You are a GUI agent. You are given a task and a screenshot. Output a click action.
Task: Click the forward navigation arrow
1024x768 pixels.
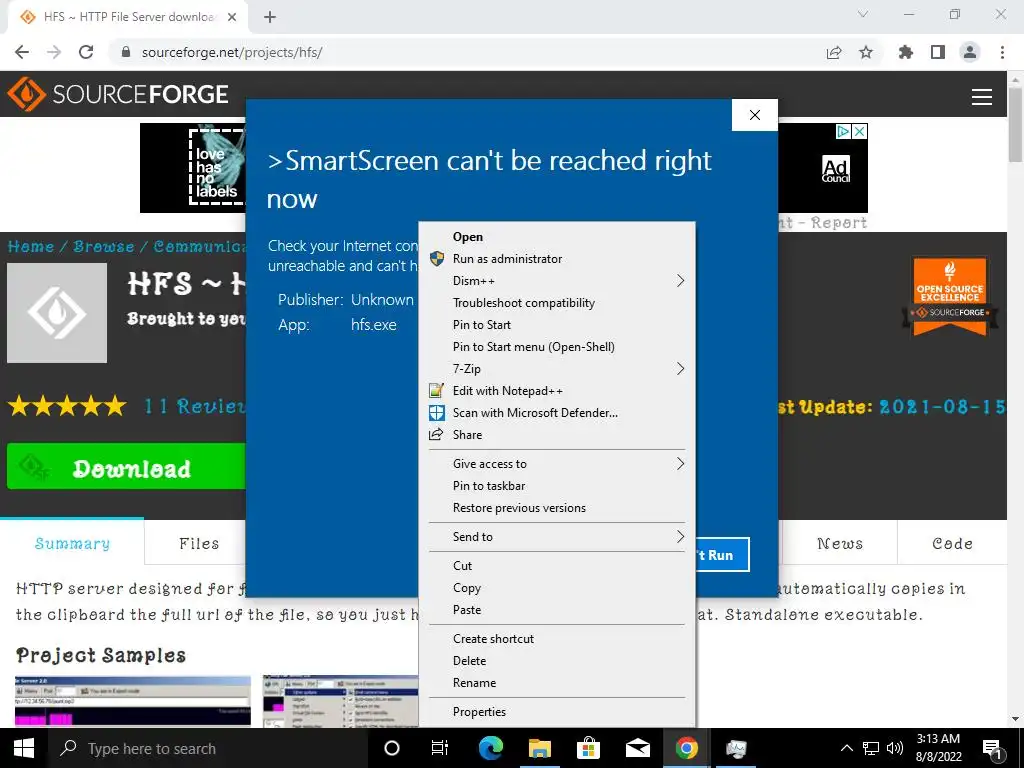point(54,52)
